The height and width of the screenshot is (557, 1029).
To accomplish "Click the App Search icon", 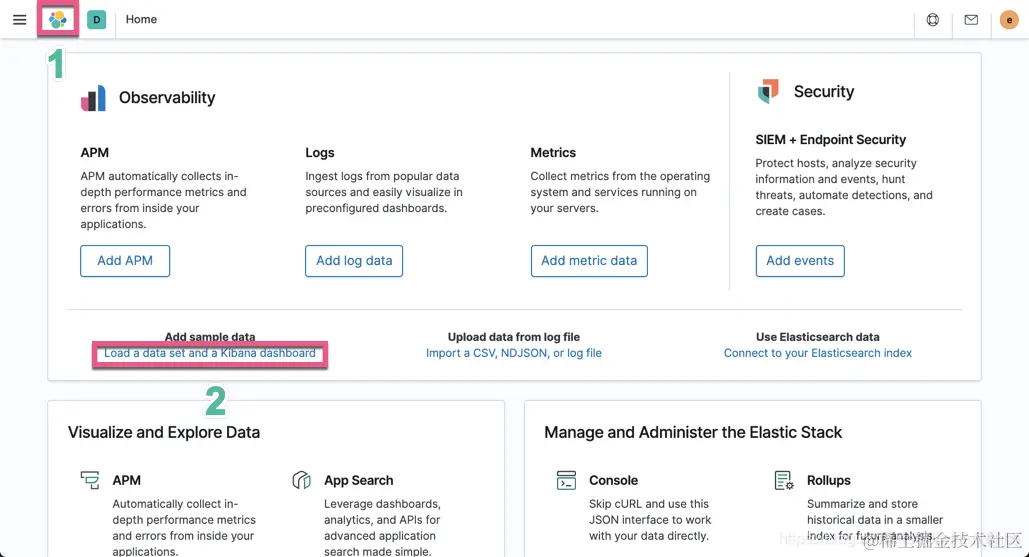I will coord(301,481).
